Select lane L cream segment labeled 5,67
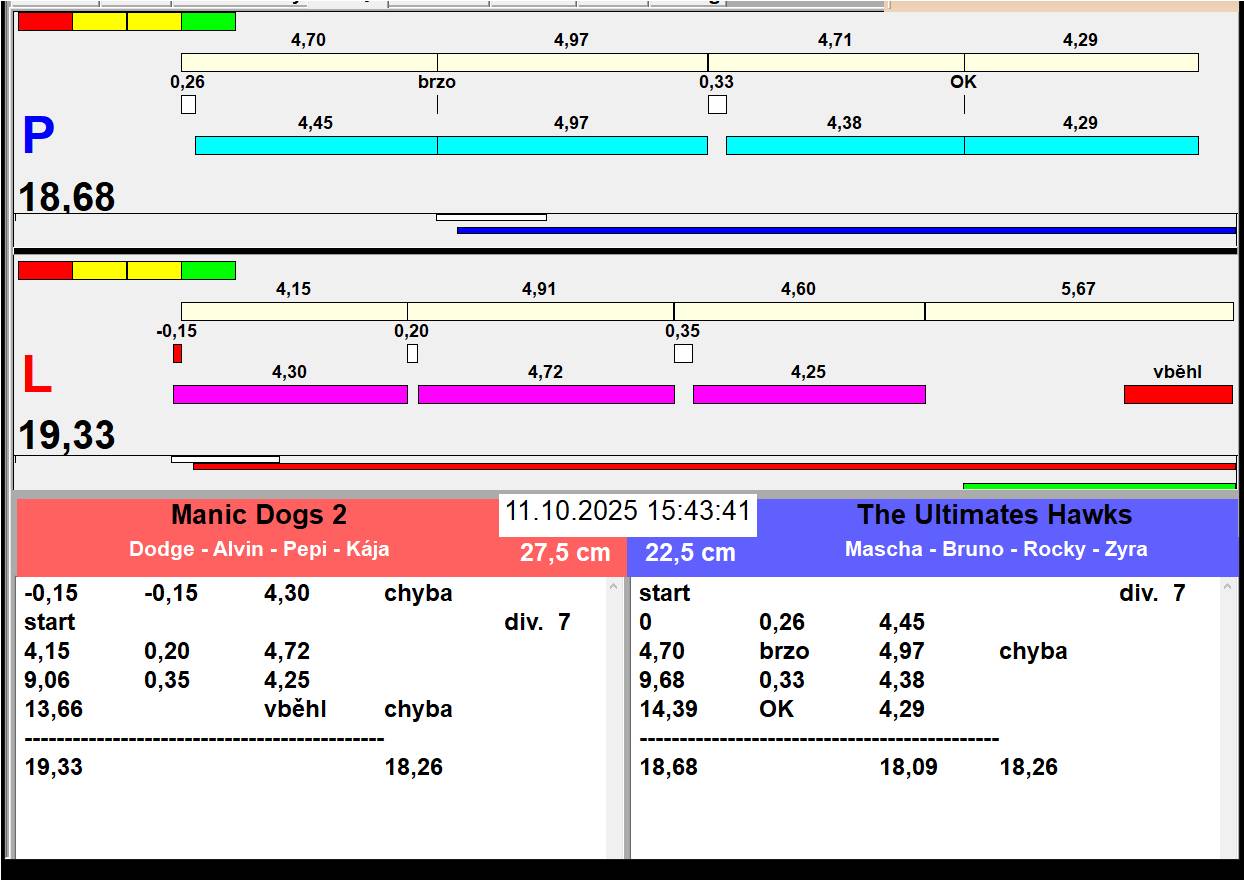 (1079, 311)
